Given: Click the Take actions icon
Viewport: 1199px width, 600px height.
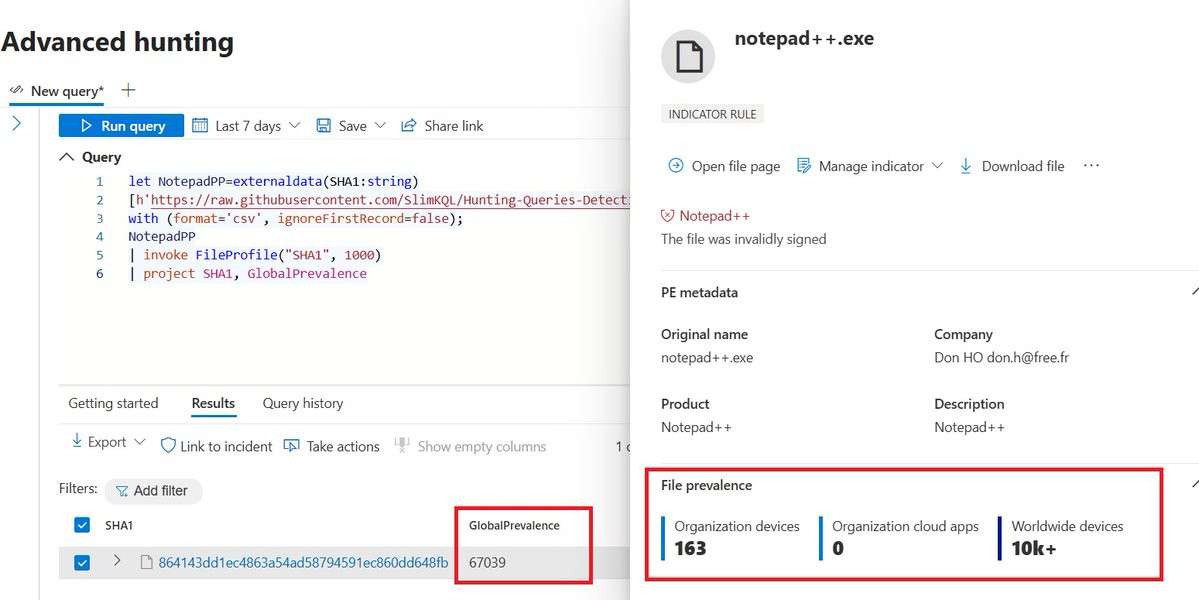Looking at the screenshot, I should 291,446.
